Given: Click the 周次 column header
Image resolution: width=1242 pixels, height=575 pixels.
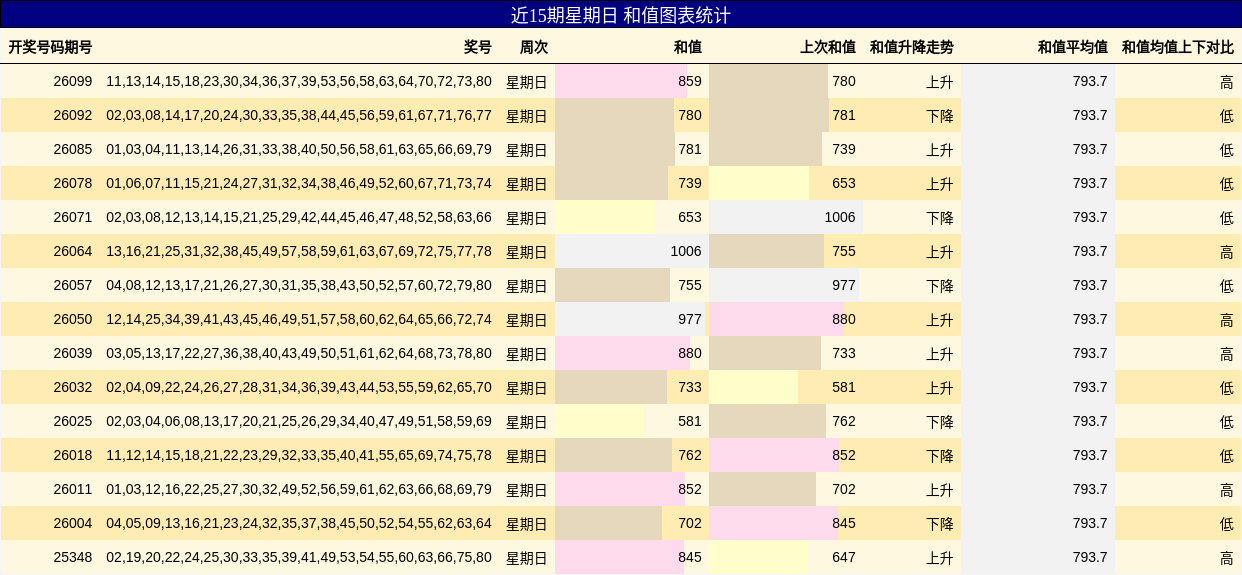Looking at the screenshot, I should (x=534, y=47).
